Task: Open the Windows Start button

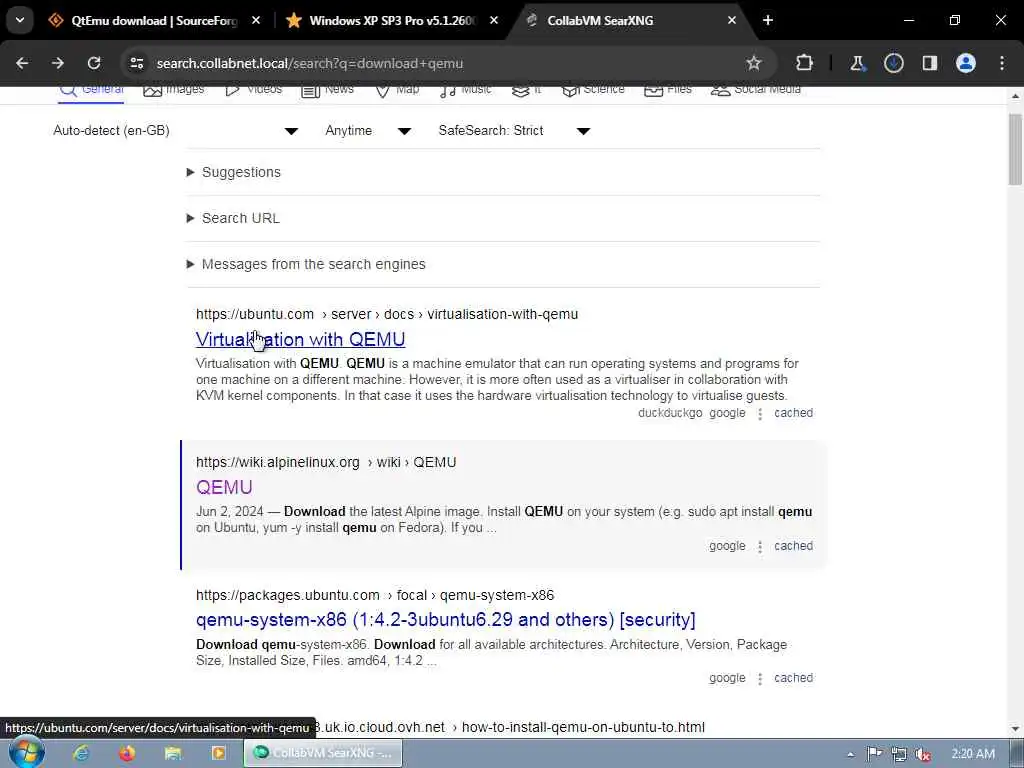Action: [27, 752]
